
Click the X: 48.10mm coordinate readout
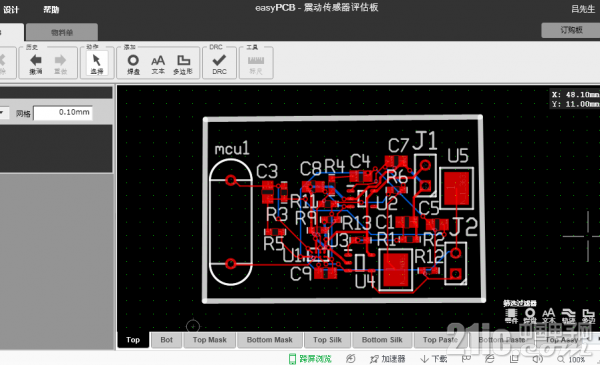575,95
